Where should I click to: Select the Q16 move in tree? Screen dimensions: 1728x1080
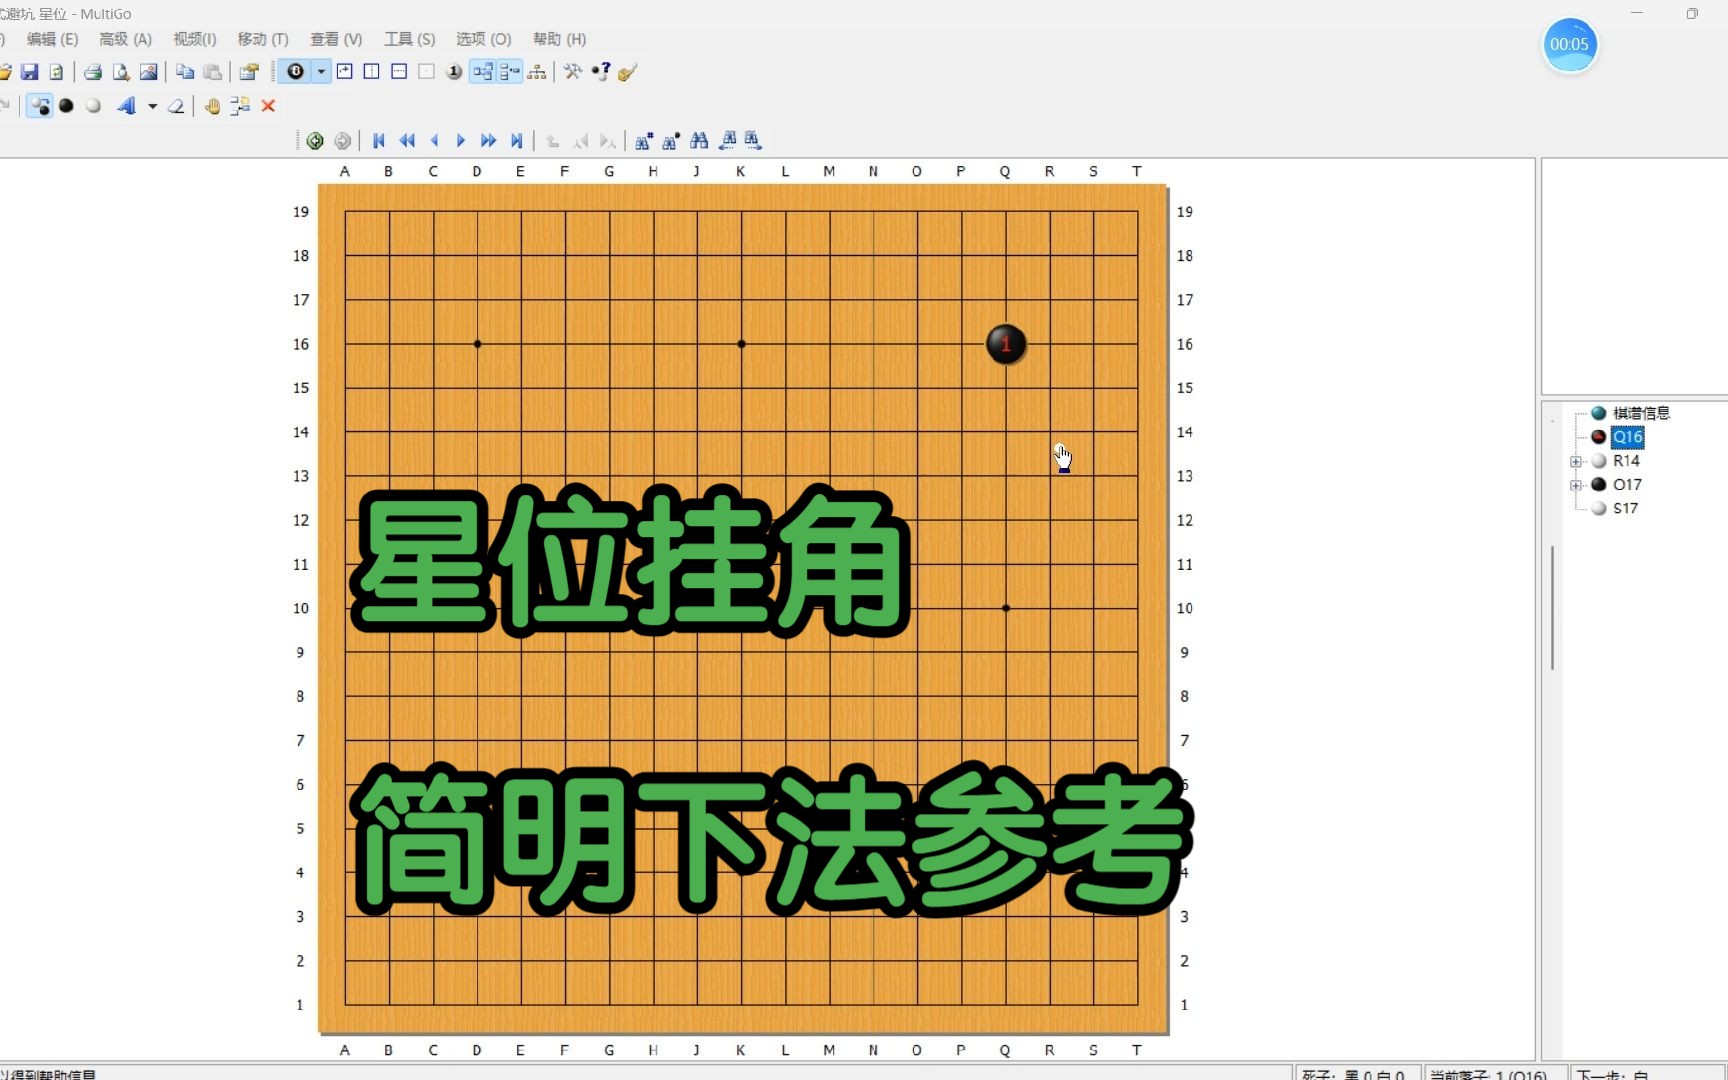pos(1627,437)
